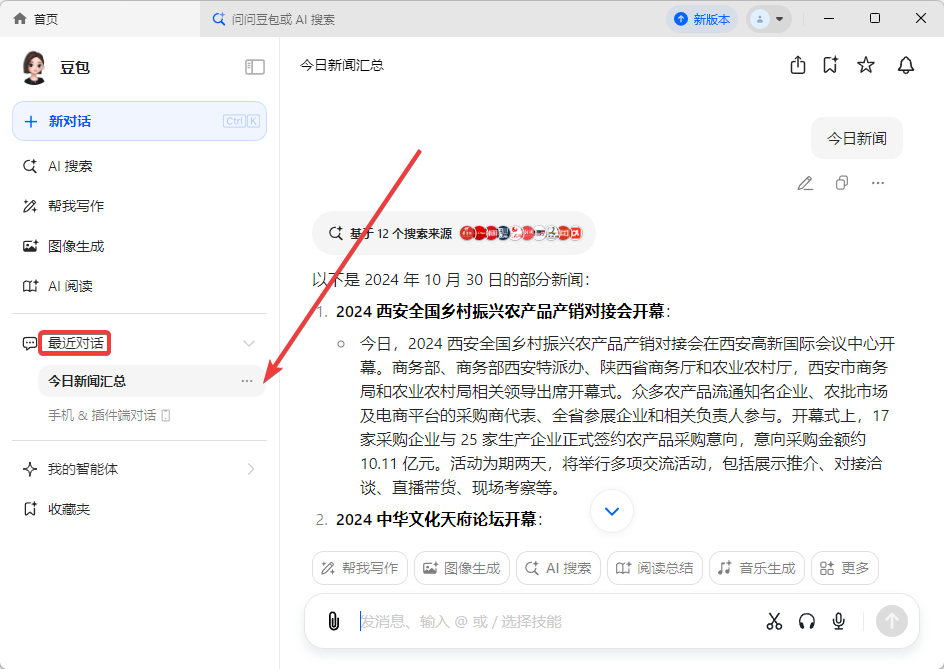Select the AI 搜索 skill chip
944x669 pixels.
click(x=558, y=568)
